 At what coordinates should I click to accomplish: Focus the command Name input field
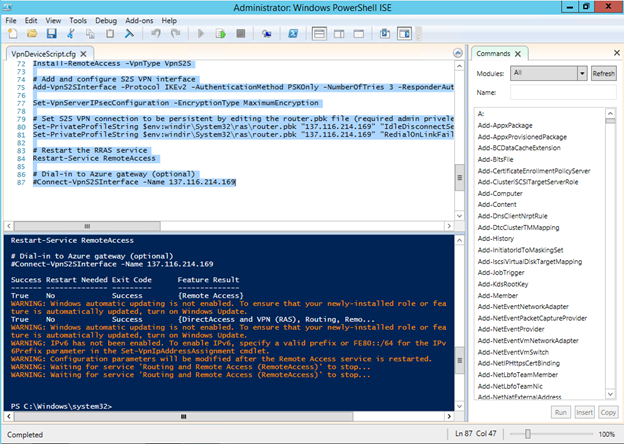pyautogui.click(x=563, y=92)
